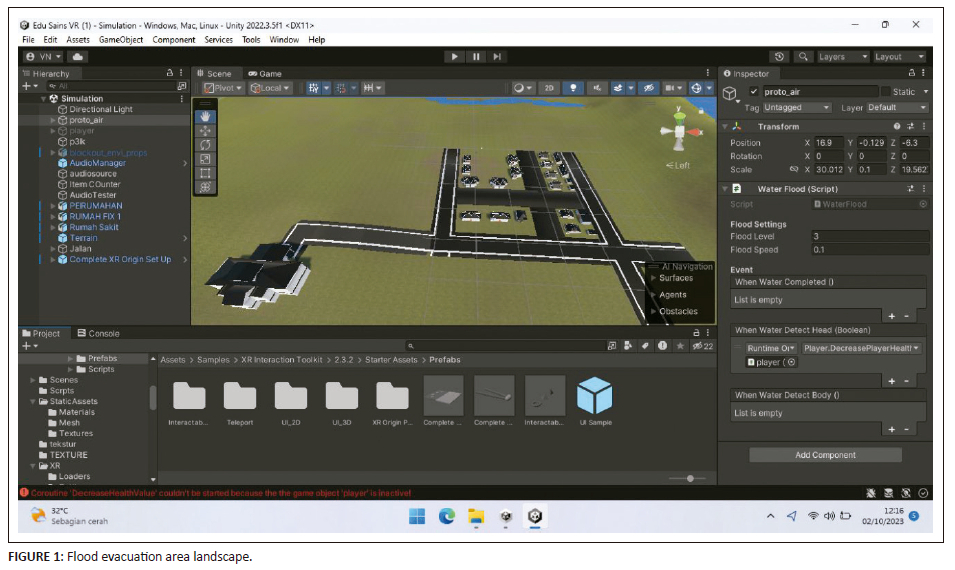Select the Move tool in Scene toolbar
955x570 pixels.
(x=205, y=130)
